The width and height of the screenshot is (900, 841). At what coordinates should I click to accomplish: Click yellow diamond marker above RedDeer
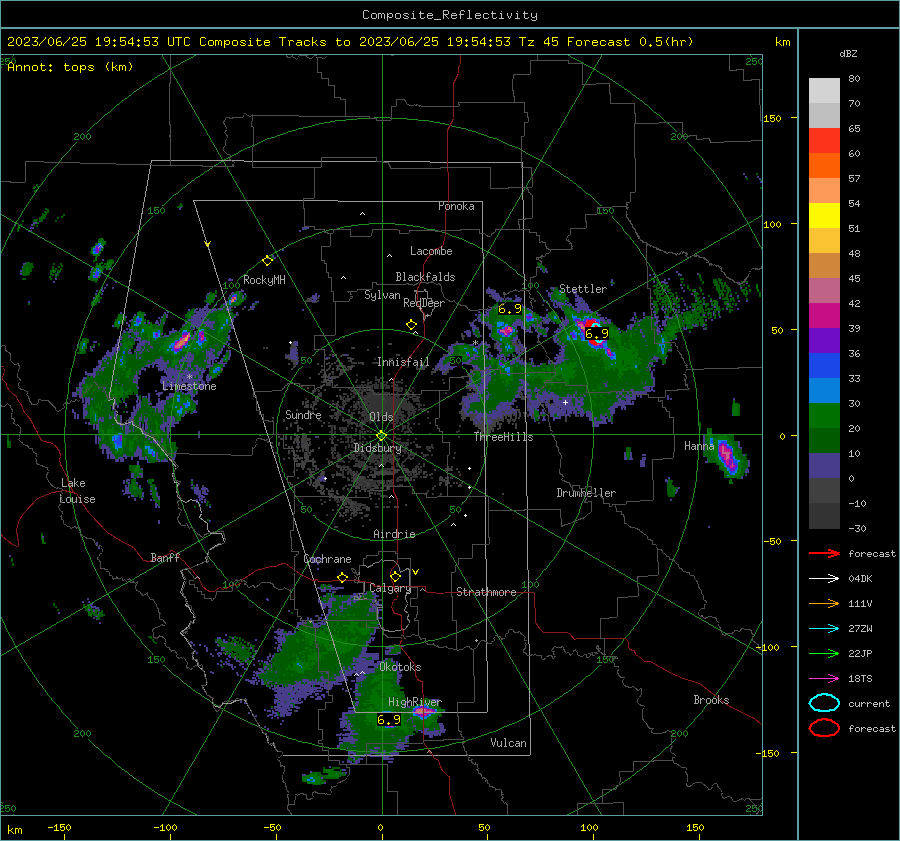[412, 325]
